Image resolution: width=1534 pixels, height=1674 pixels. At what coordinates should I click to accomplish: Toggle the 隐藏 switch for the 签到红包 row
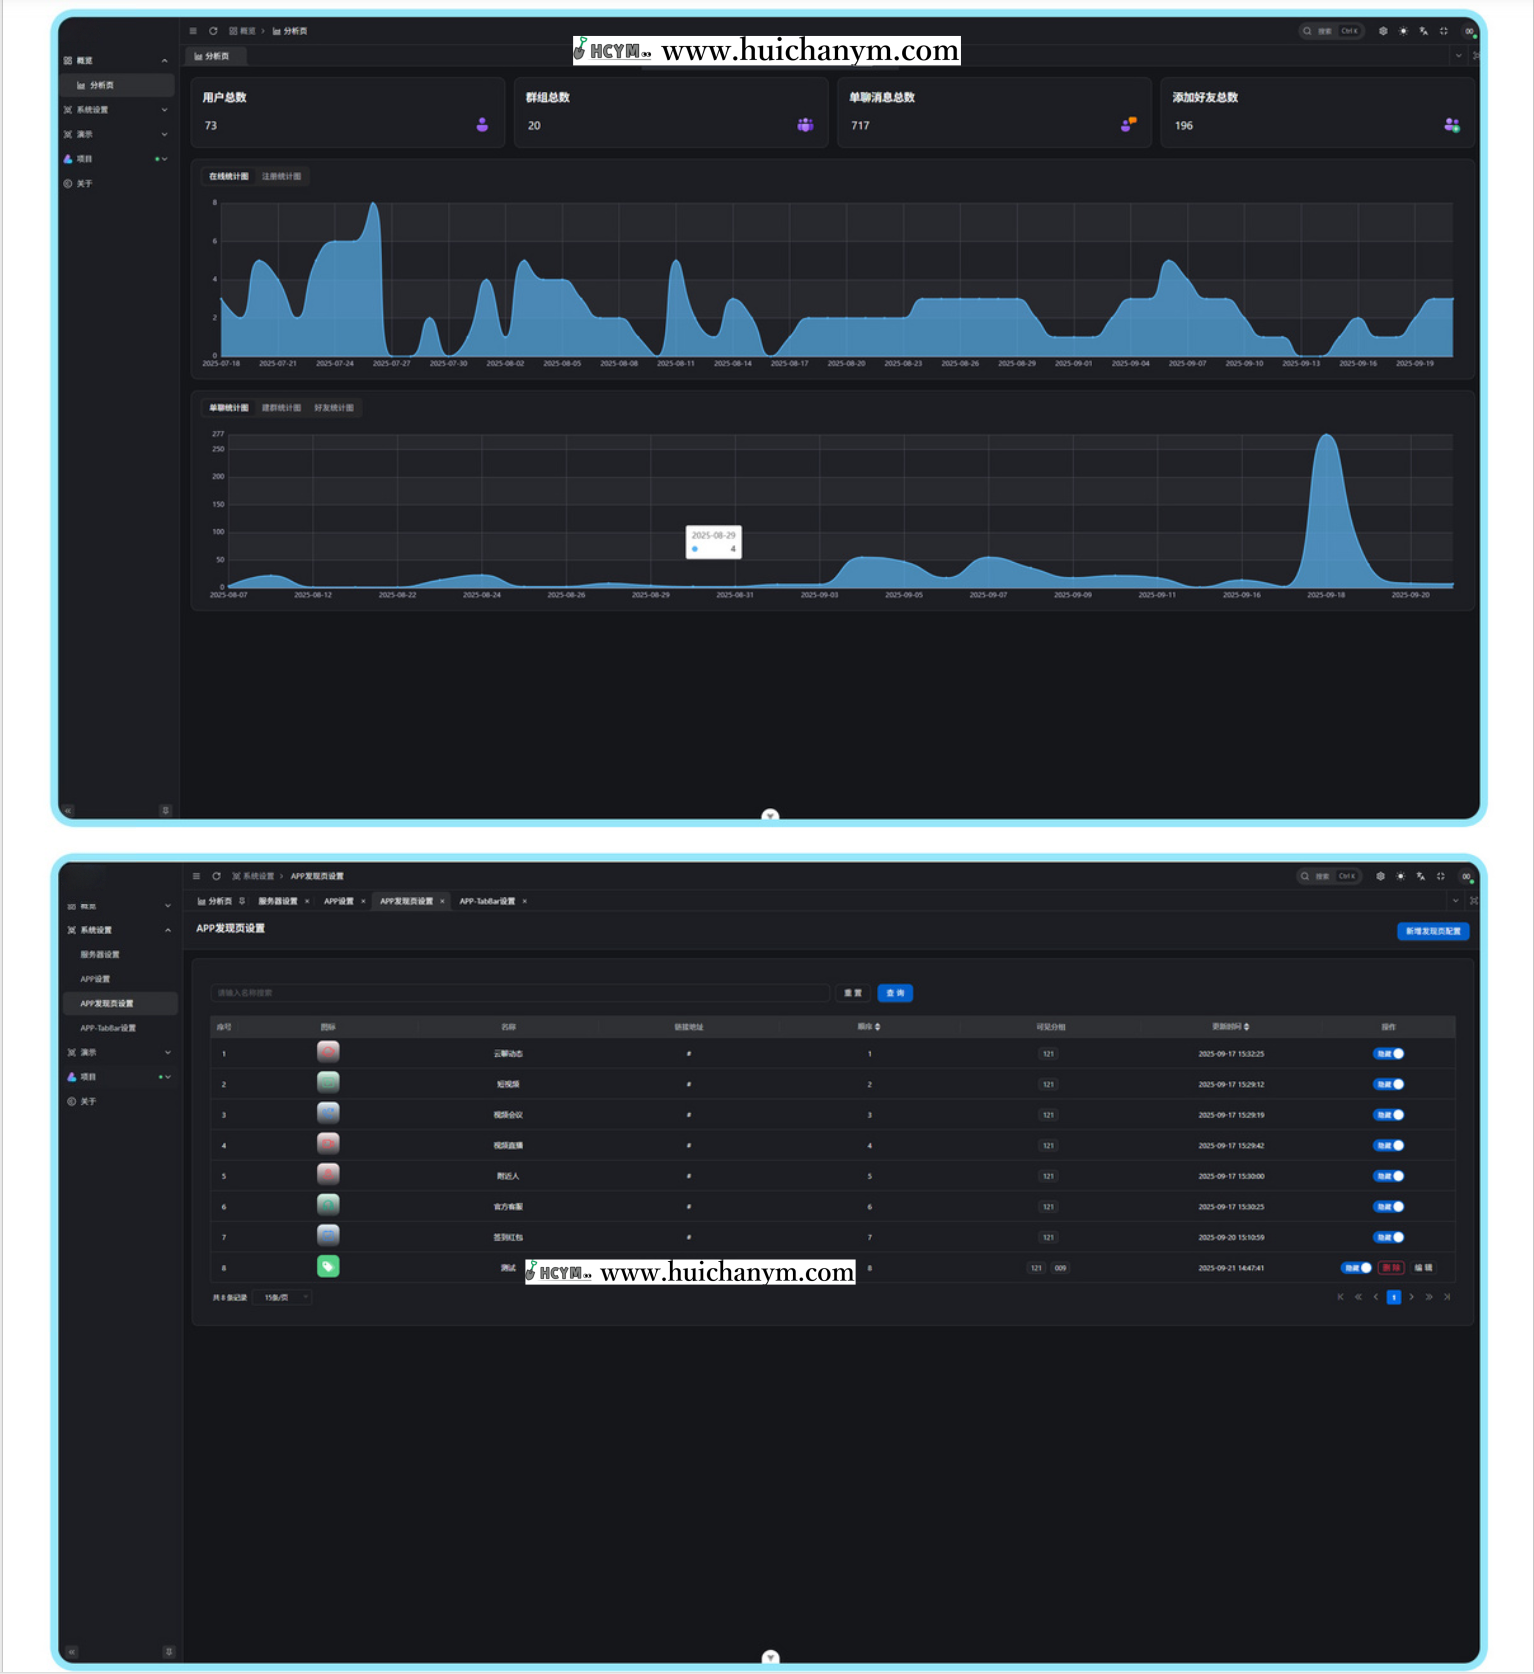point(1388,1237)
